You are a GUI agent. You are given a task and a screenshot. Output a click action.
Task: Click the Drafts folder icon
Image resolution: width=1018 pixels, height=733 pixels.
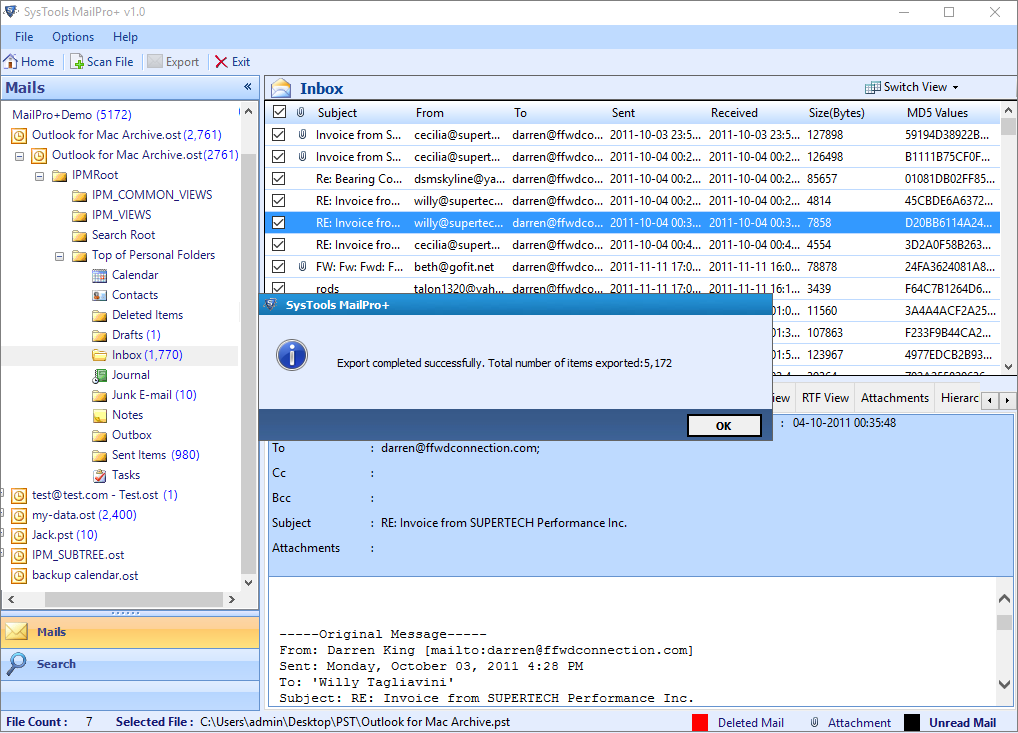click(x=99, y=336)
